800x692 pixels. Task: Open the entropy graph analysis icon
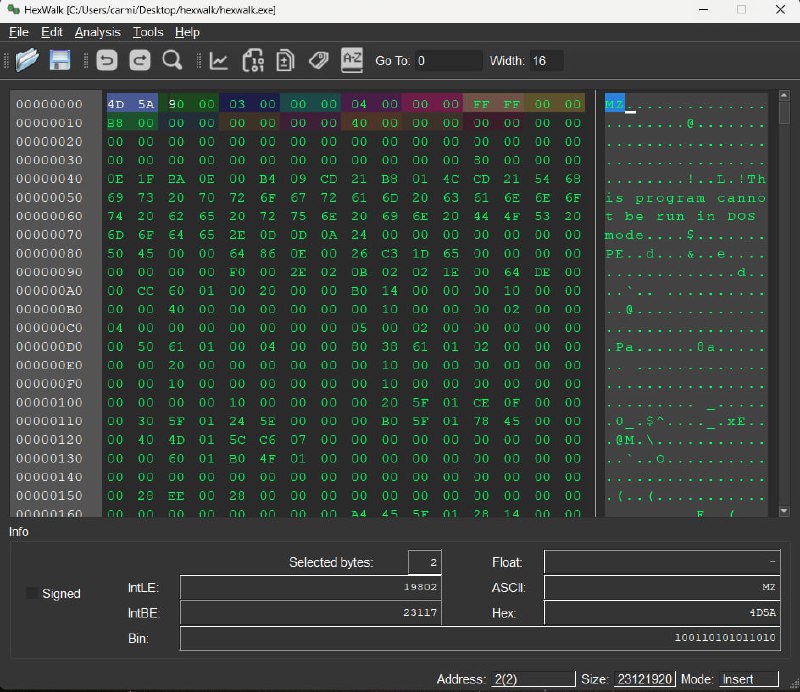tap(219, 60)
